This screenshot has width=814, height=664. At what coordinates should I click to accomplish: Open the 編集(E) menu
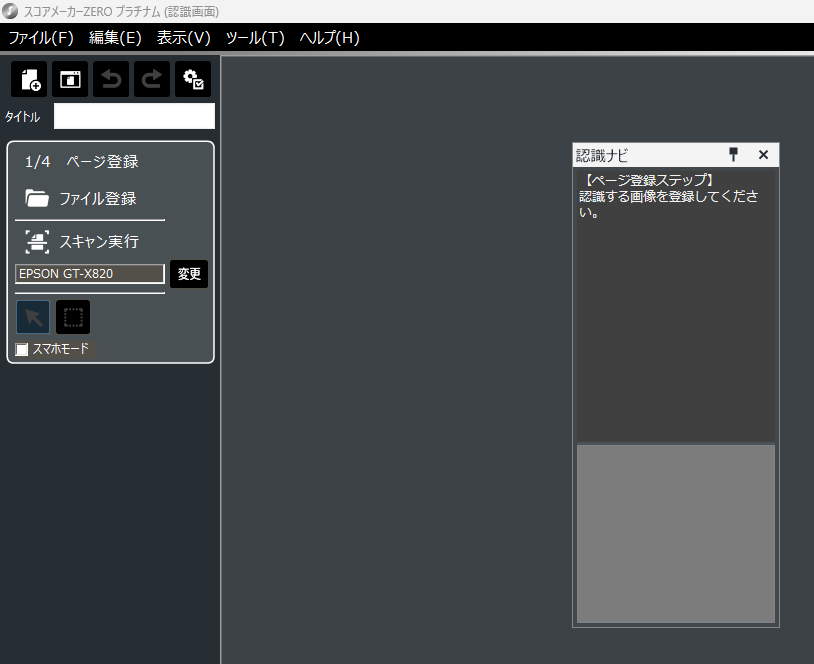[115, 38]
